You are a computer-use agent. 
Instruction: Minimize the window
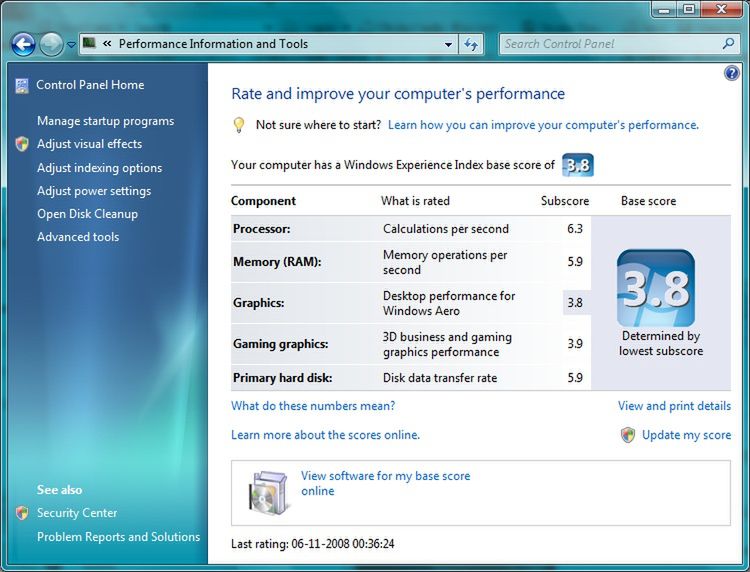pos(664,9)
